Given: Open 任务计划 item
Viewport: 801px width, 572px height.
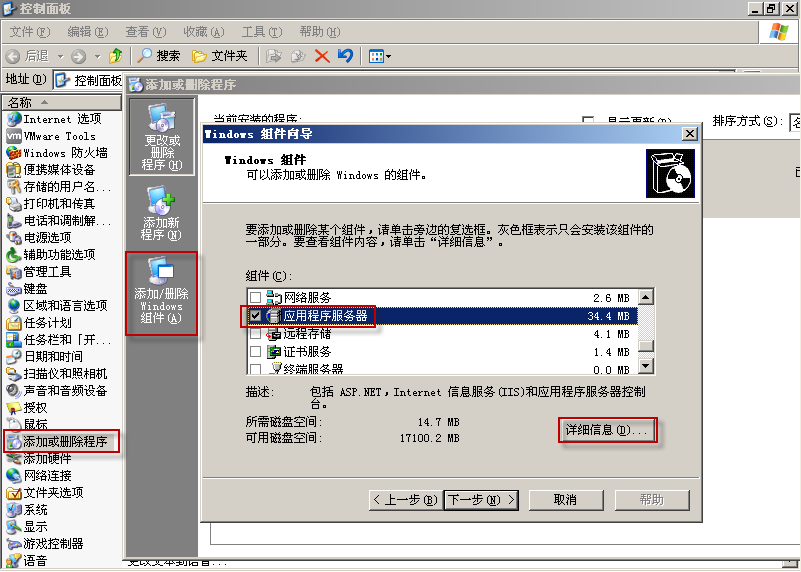Looking at the screenshot, I should tap(39, 322).
